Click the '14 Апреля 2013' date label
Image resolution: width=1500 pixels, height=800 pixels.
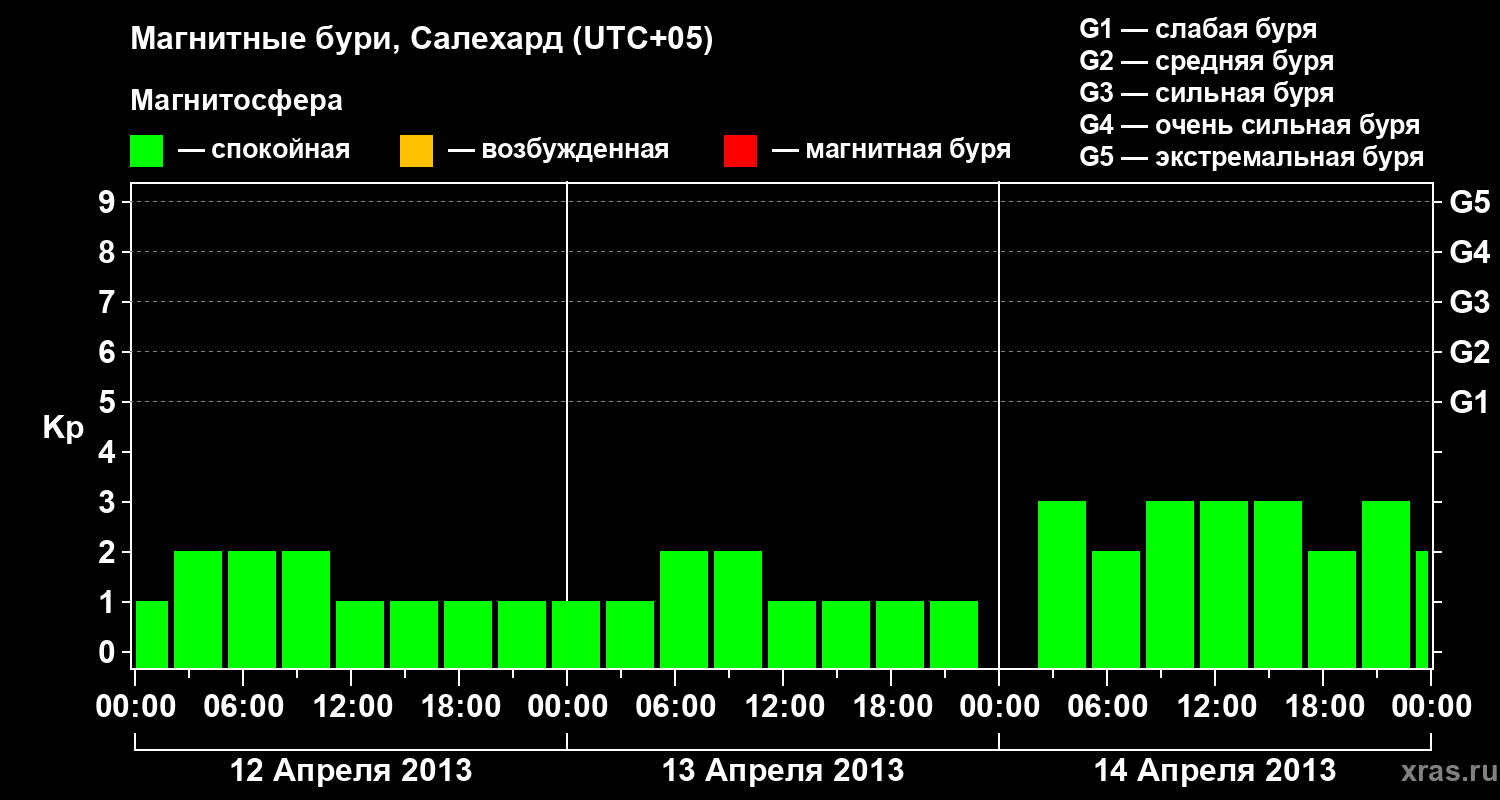coord(1215,771)
